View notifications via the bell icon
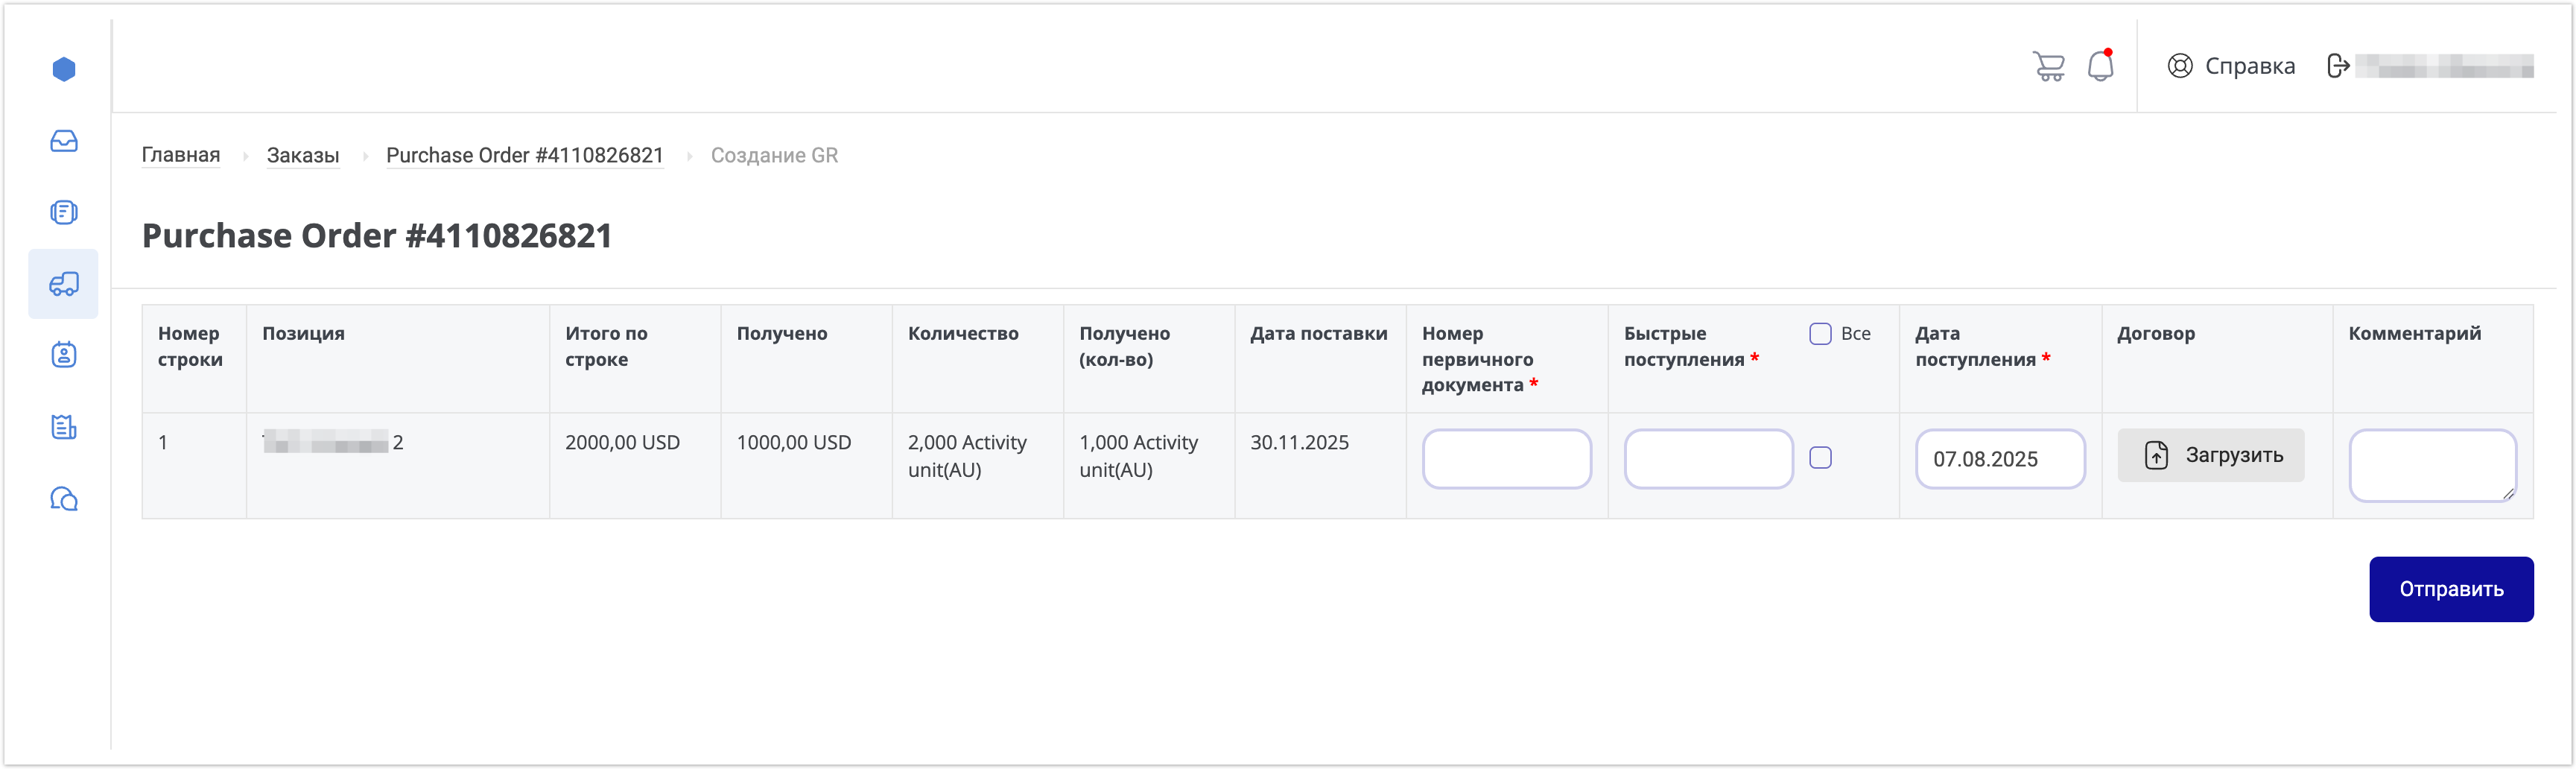Viewport: 2576px width, 769px height. tap(2100, 66)
